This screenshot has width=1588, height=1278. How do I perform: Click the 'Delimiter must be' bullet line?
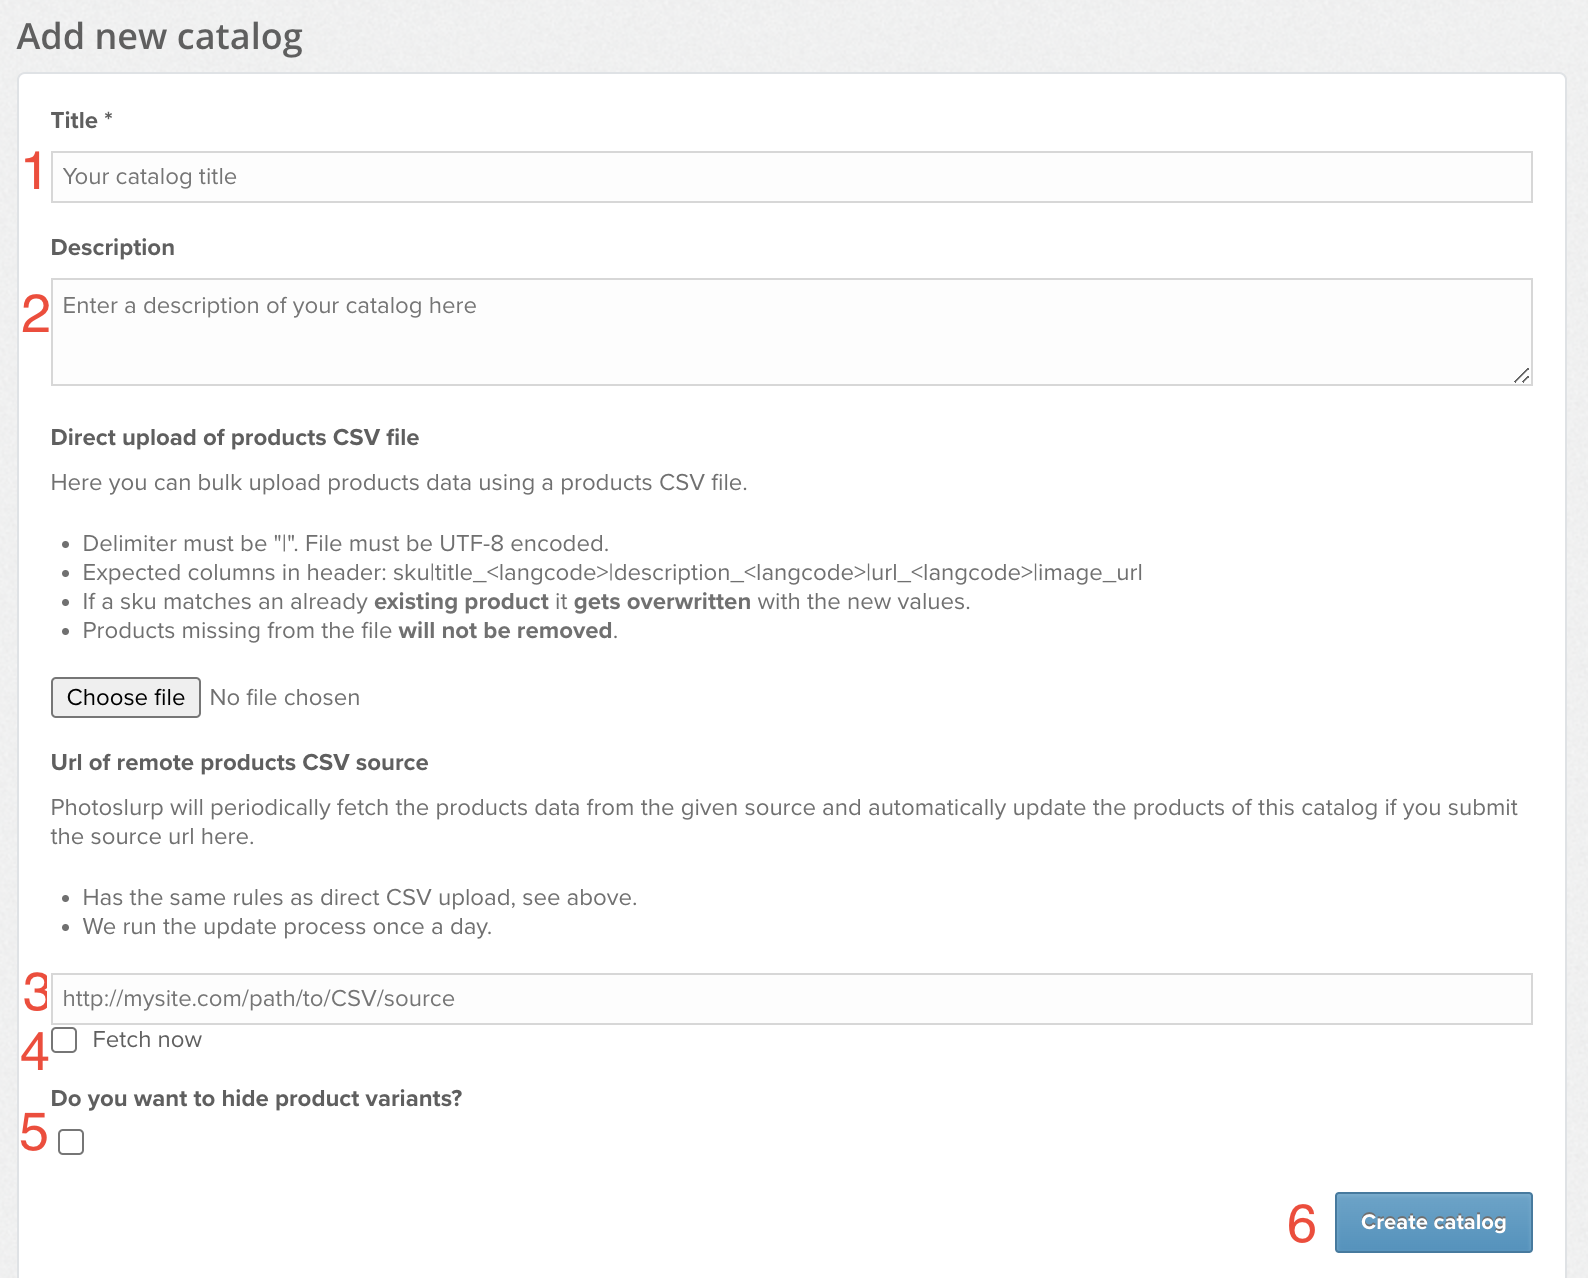[346, 543]
